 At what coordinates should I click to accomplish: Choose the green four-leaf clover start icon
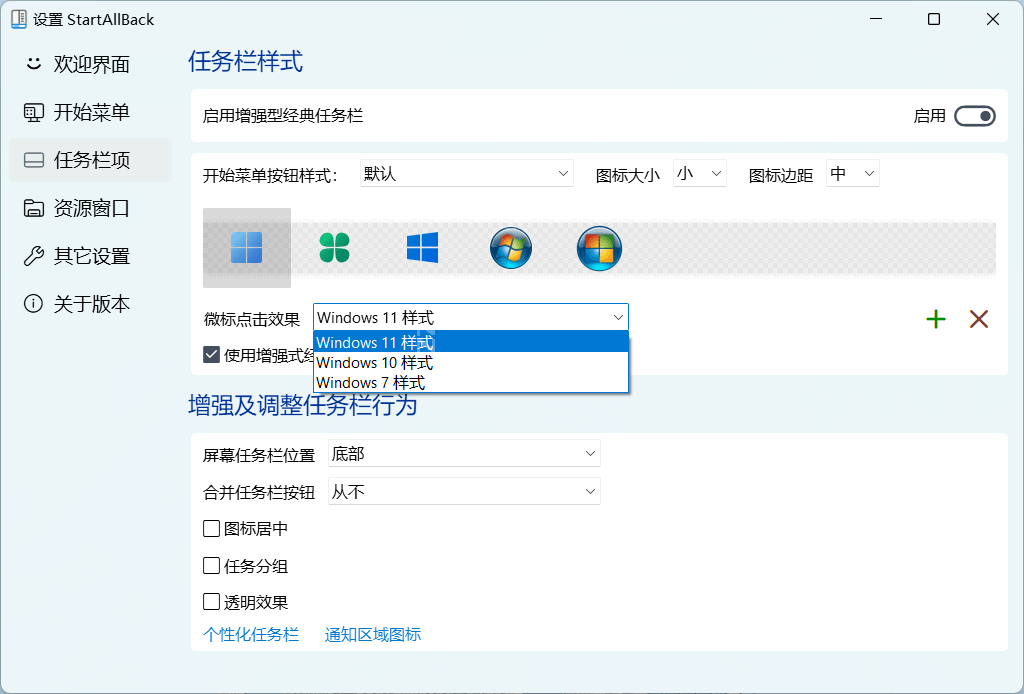(334, 248)
